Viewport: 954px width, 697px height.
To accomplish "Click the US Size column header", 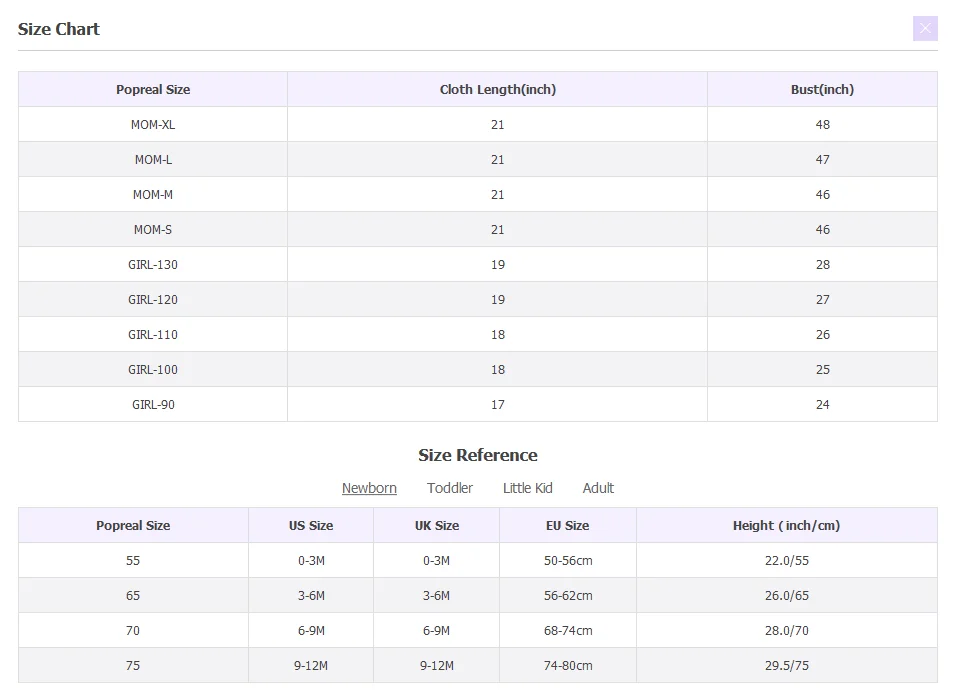I will 311,525.
